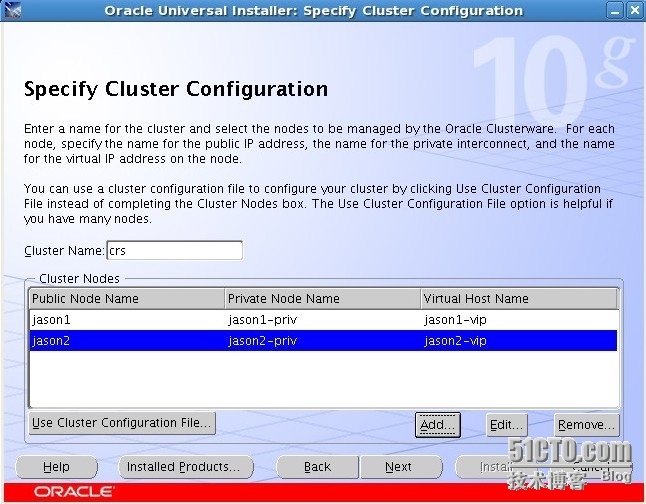Image resolution: width=646 pixels, height=504 pixels.
Task: Add a new cluster node
Action: (x=438, y=425)
